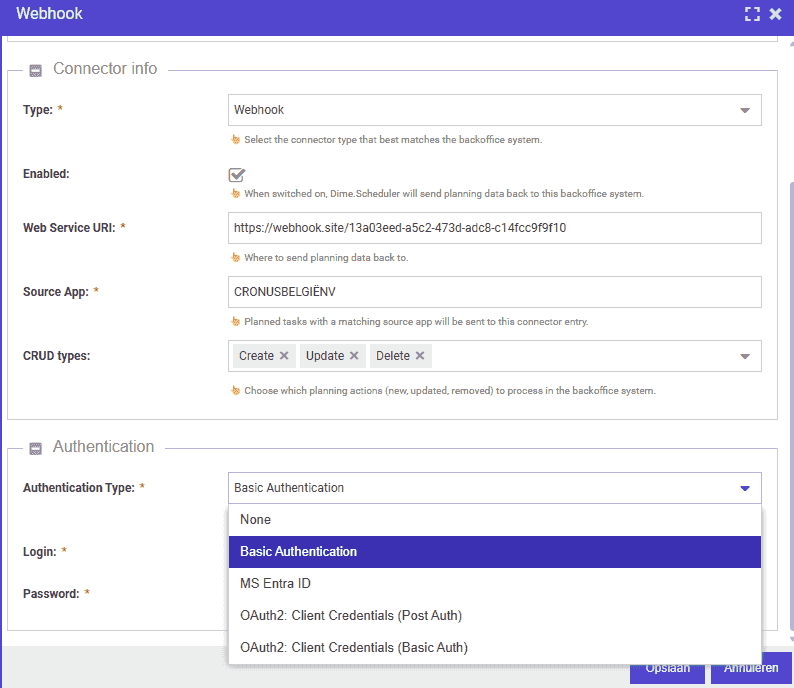Click the Authentication section icon
Viewport: 794px width, 688px height.
(x=35, y=449)
